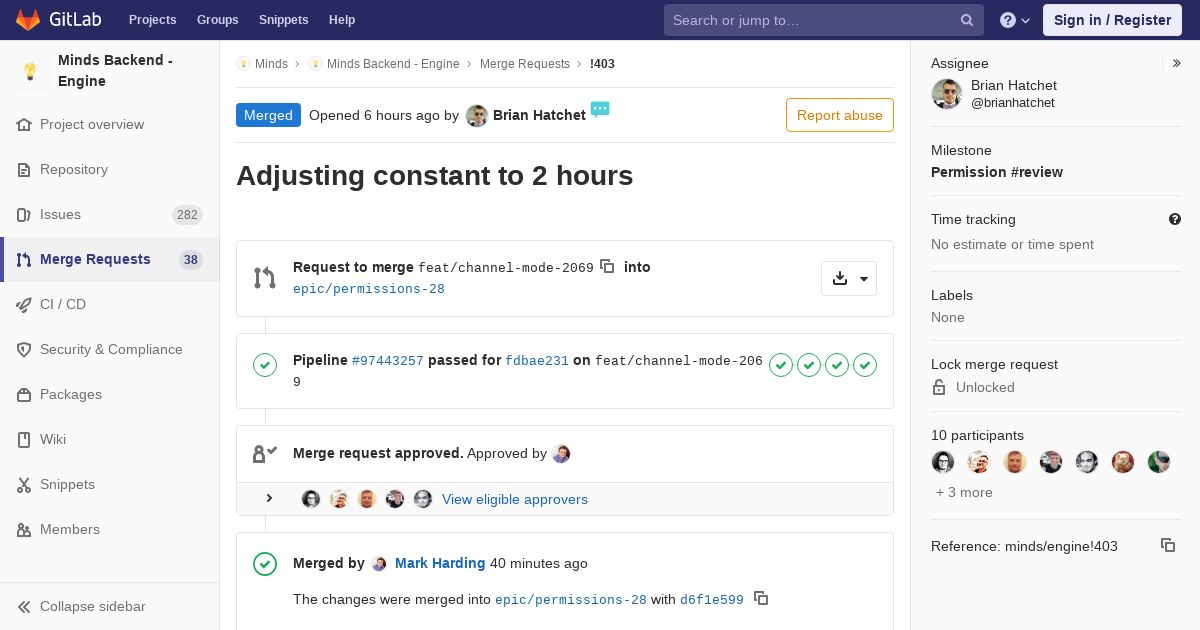Open the Minds breadcrumb link

click(x=271, y=64)
